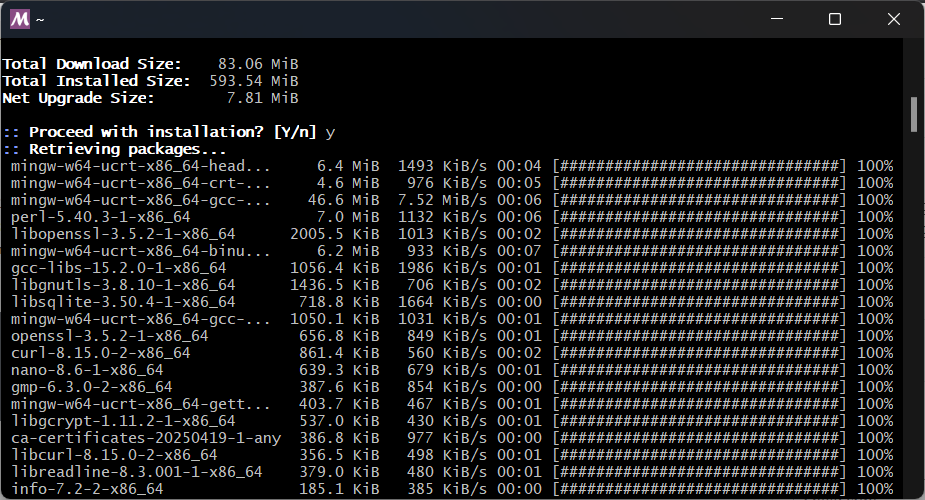Screen dimensions: 925x500
Task: Click the Retrieving packages status line
Action: coord(114,149)
